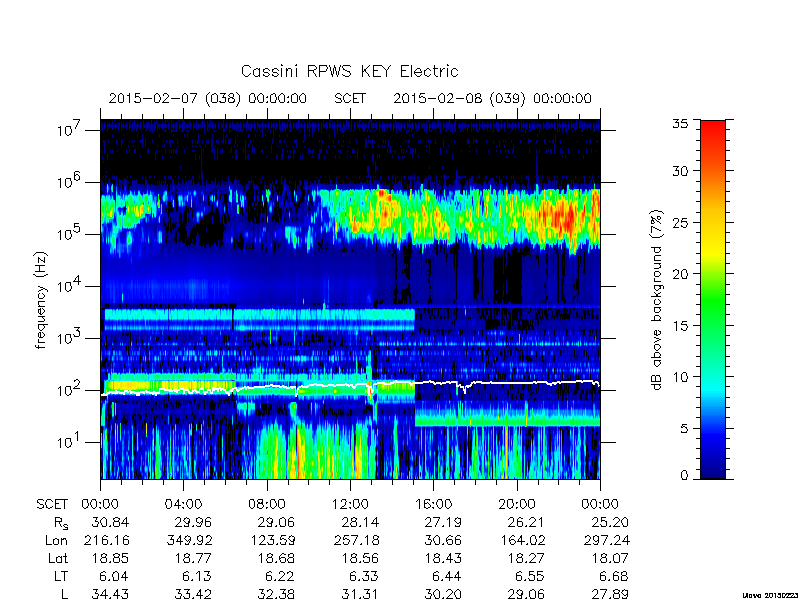Click the rainbow color scale bar
This screenshot has height=600, width=800.
tap(713, 299)
